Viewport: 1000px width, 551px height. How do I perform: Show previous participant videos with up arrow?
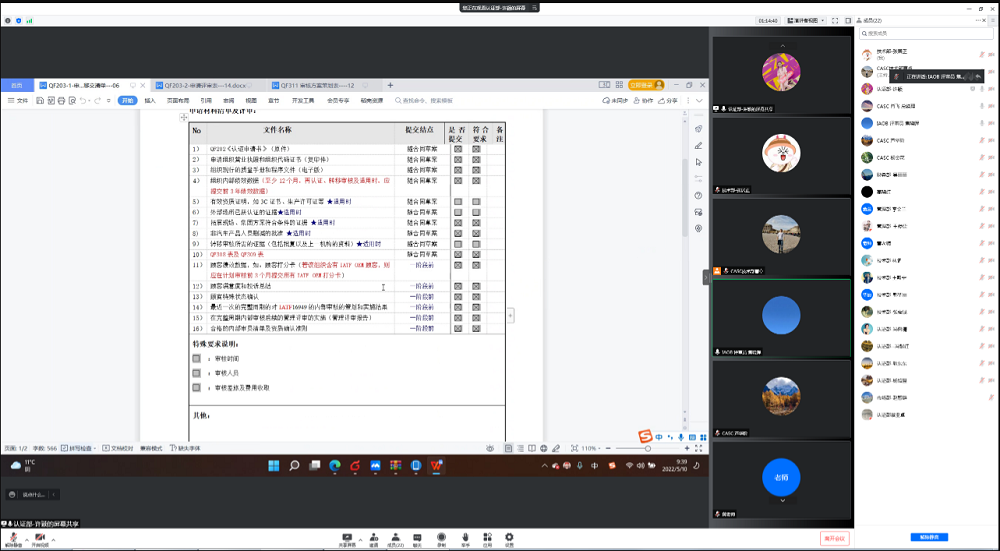(x=783, y=46)
